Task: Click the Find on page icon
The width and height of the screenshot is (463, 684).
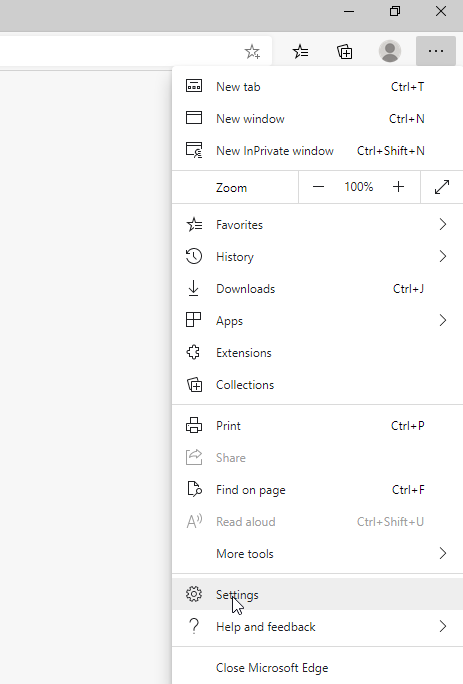Action: (194, 489)
